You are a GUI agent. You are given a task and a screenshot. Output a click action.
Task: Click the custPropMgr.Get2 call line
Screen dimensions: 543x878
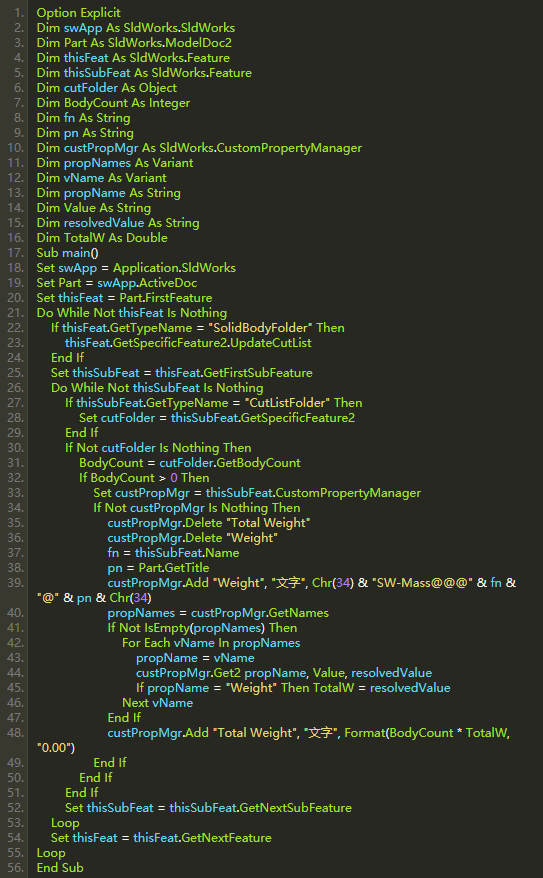(284, 672)
